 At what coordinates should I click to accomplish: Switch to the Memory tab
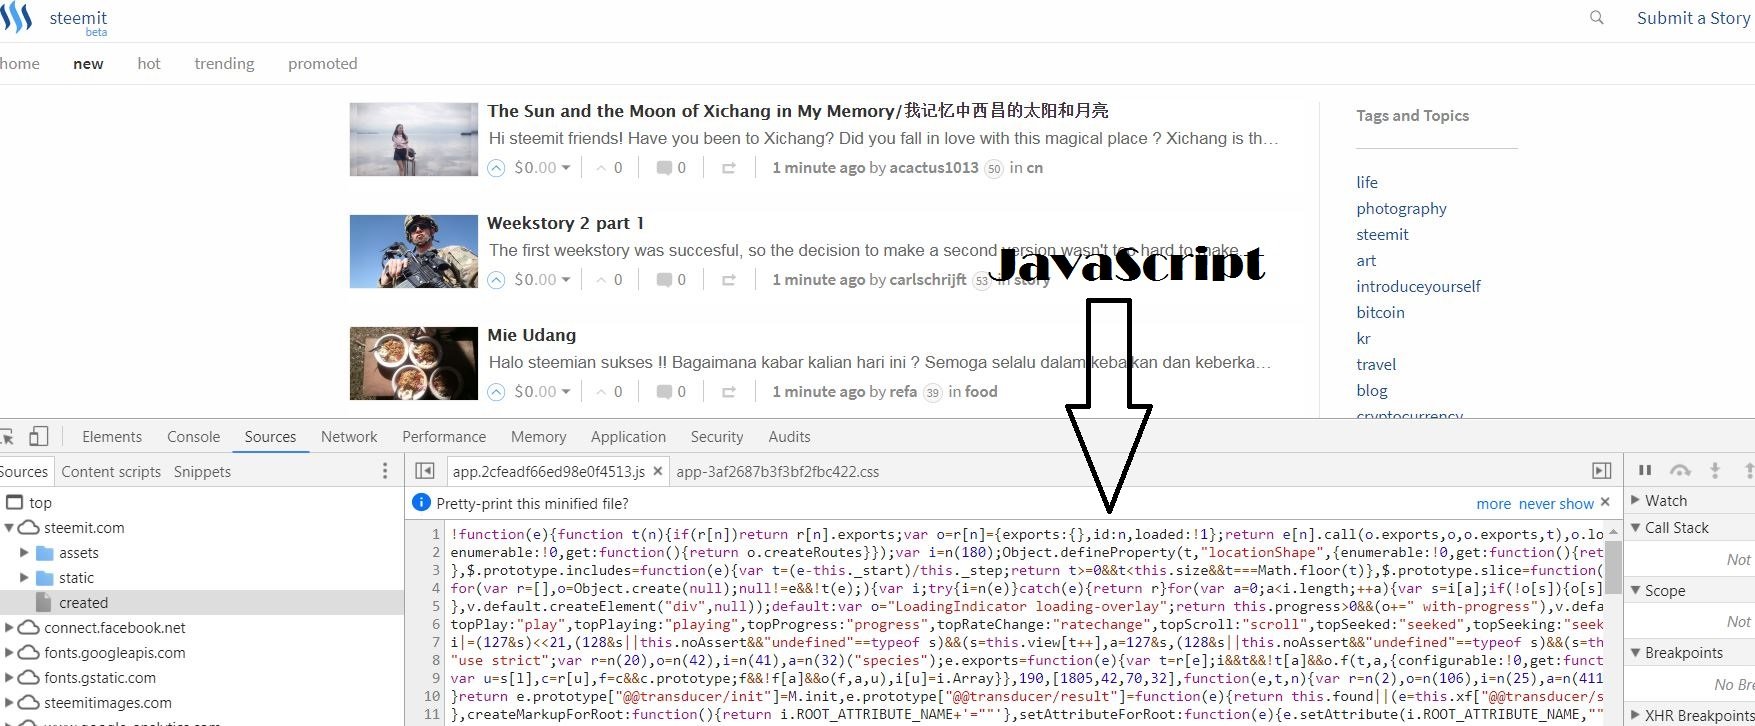538,436
